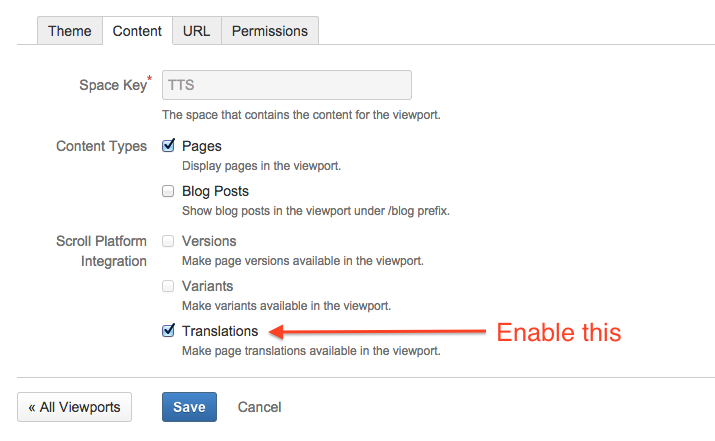Toggle the Translations checkbox
The image size is (715, 441).
tap(168, 331)
